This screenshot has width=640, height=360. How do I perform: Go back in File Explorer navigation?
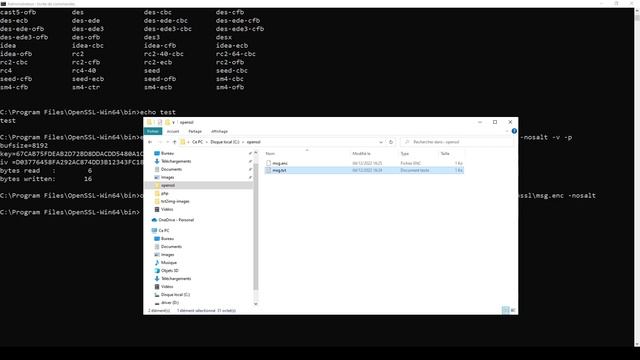pyautogui.click(x=150, y=142)
